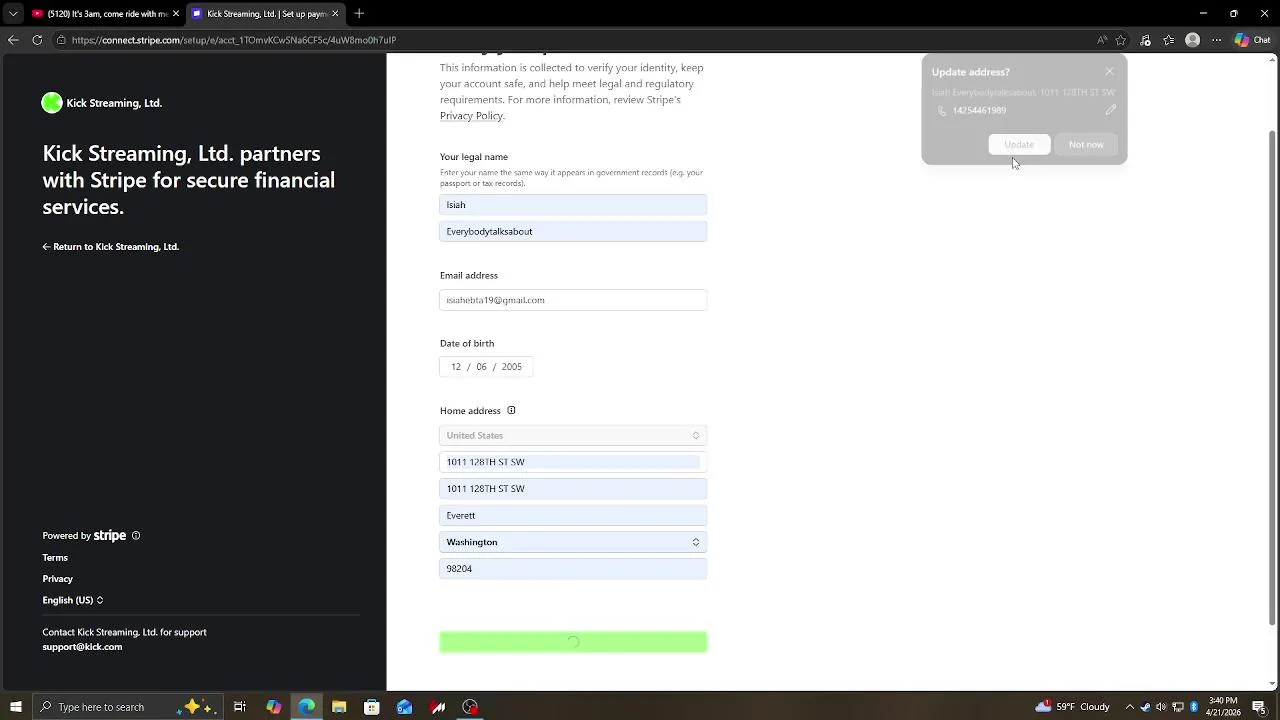Click the Email address field
This screenshot has width=1280, height=720.
point(573,300)
